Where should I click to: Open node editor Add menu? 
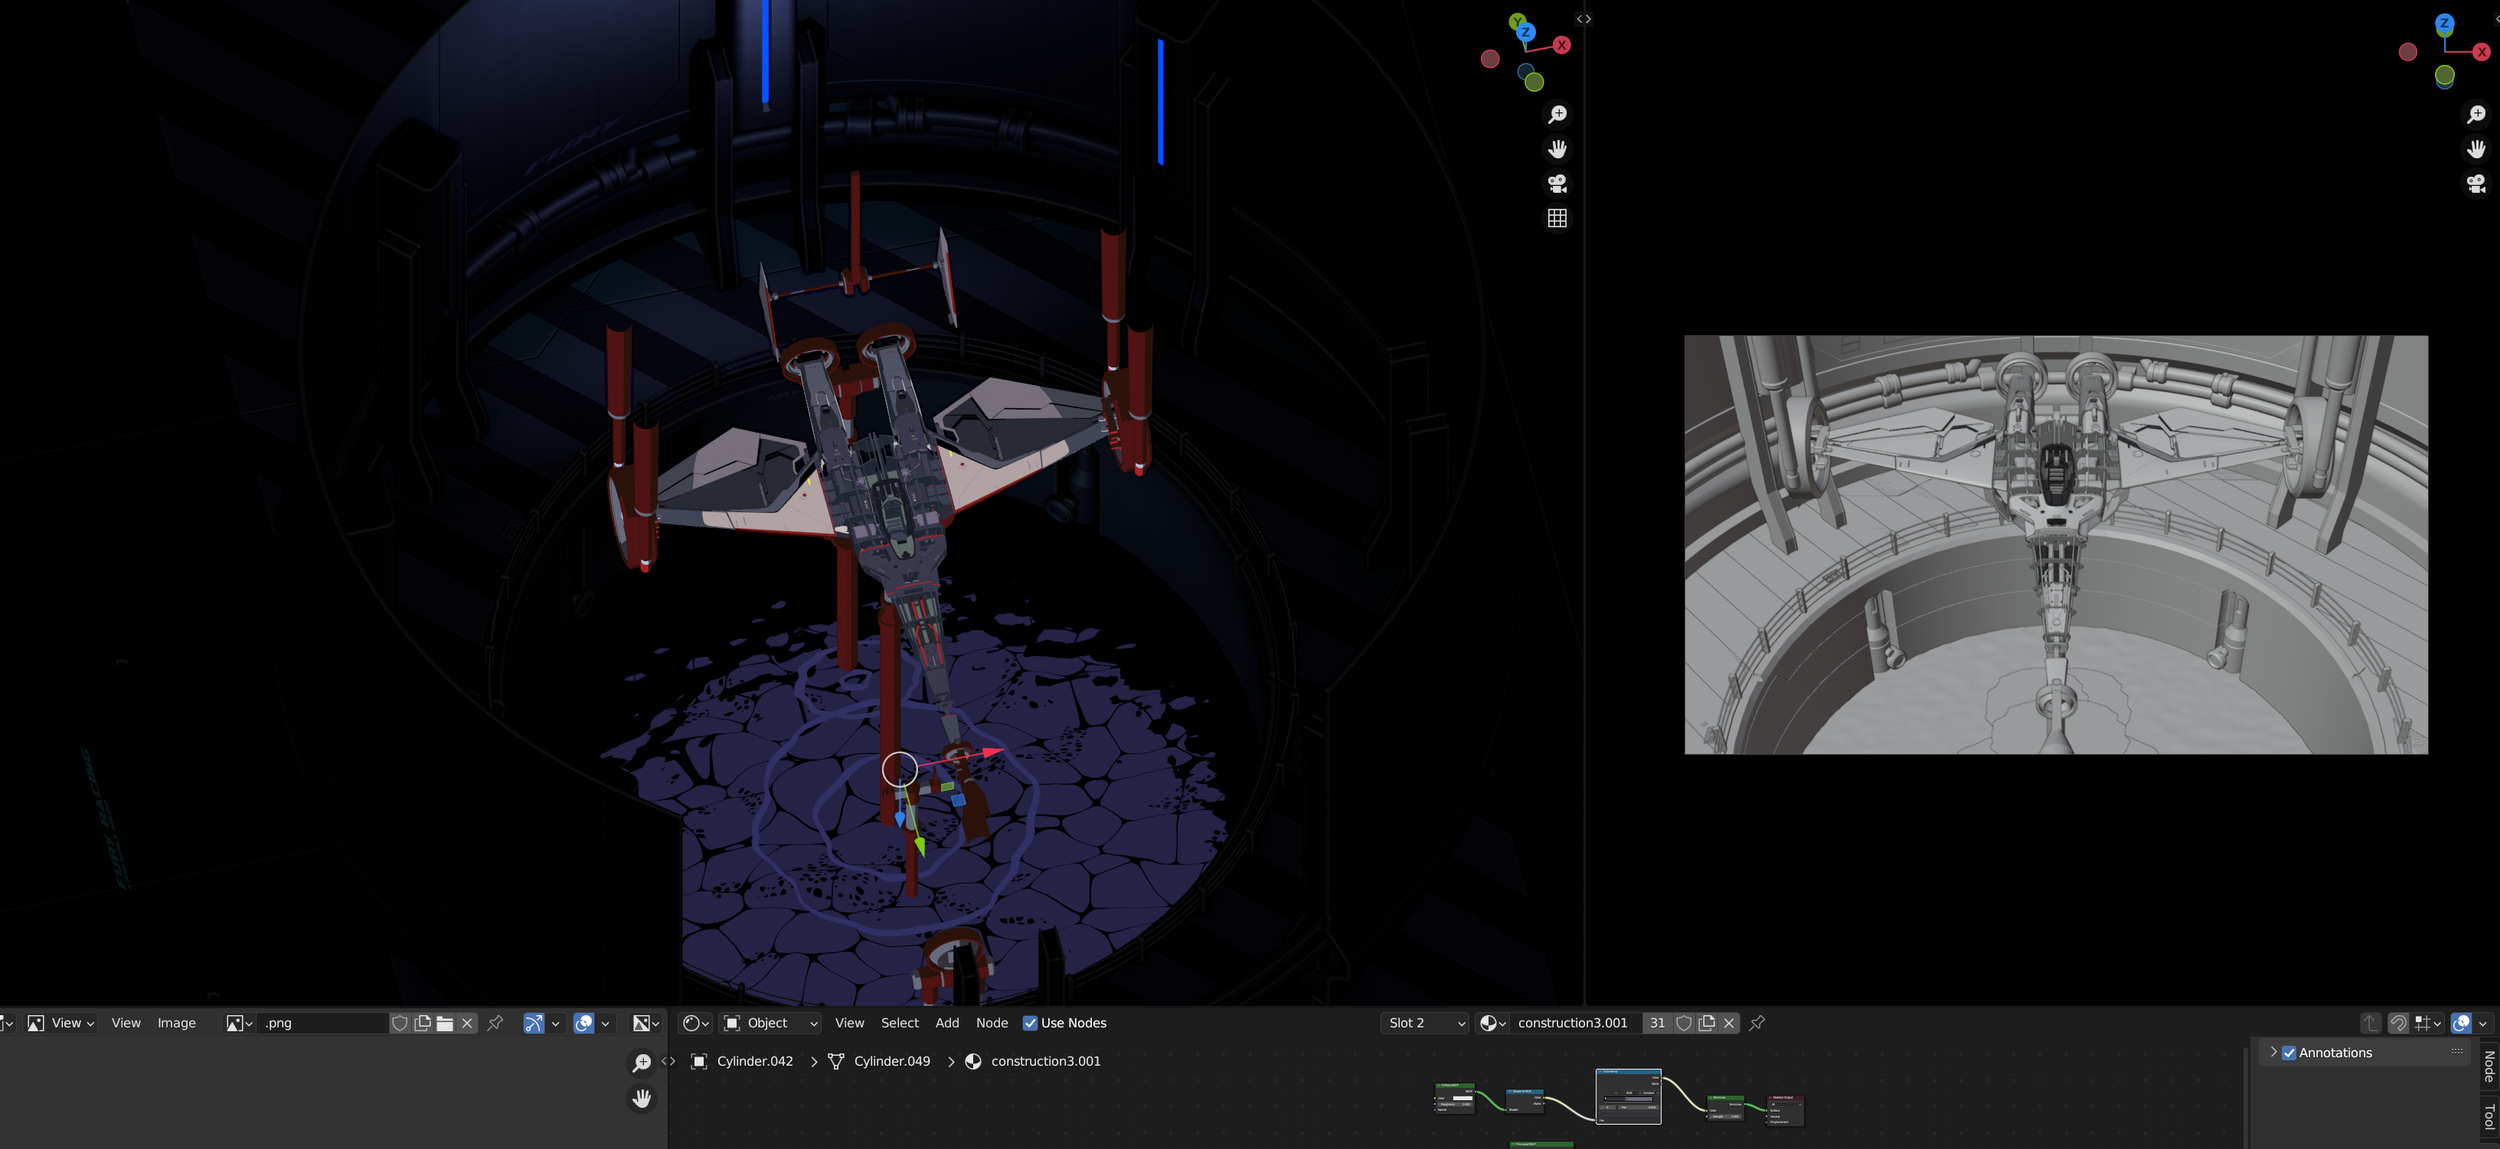947,1023
